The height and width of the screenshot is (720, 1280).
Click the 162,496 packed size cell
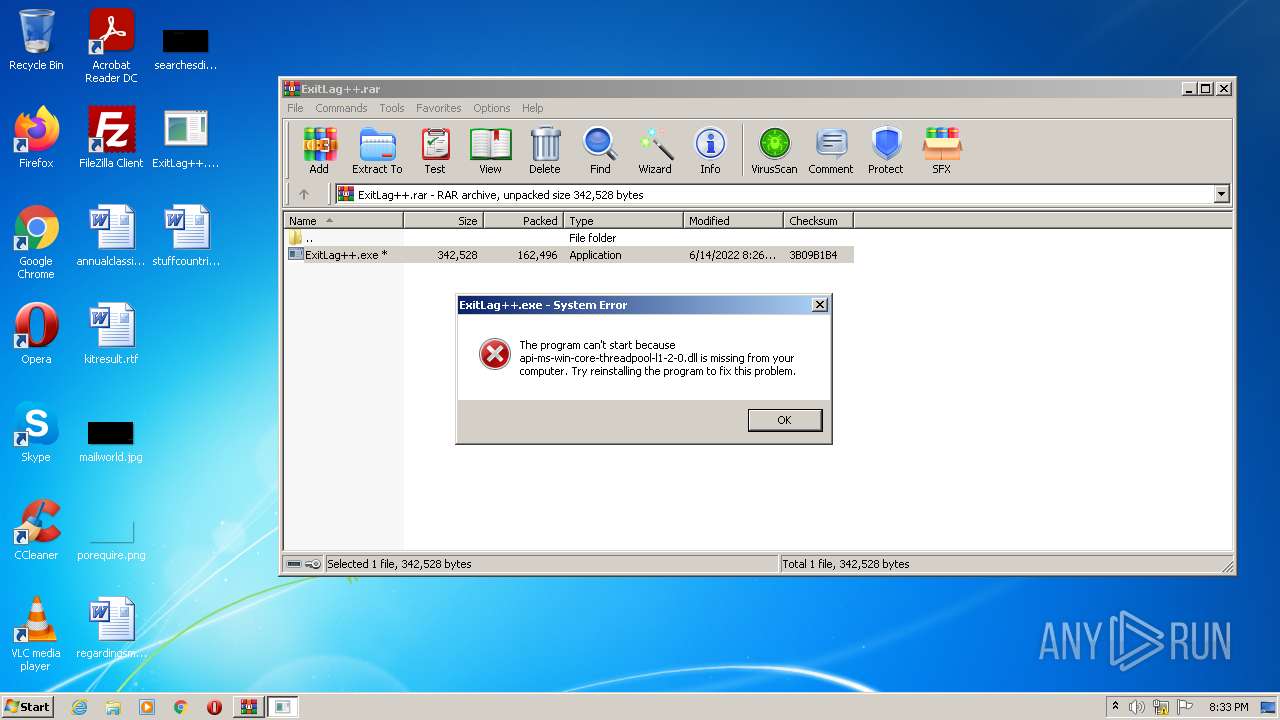pyautogui.click(x=537, y=255)
